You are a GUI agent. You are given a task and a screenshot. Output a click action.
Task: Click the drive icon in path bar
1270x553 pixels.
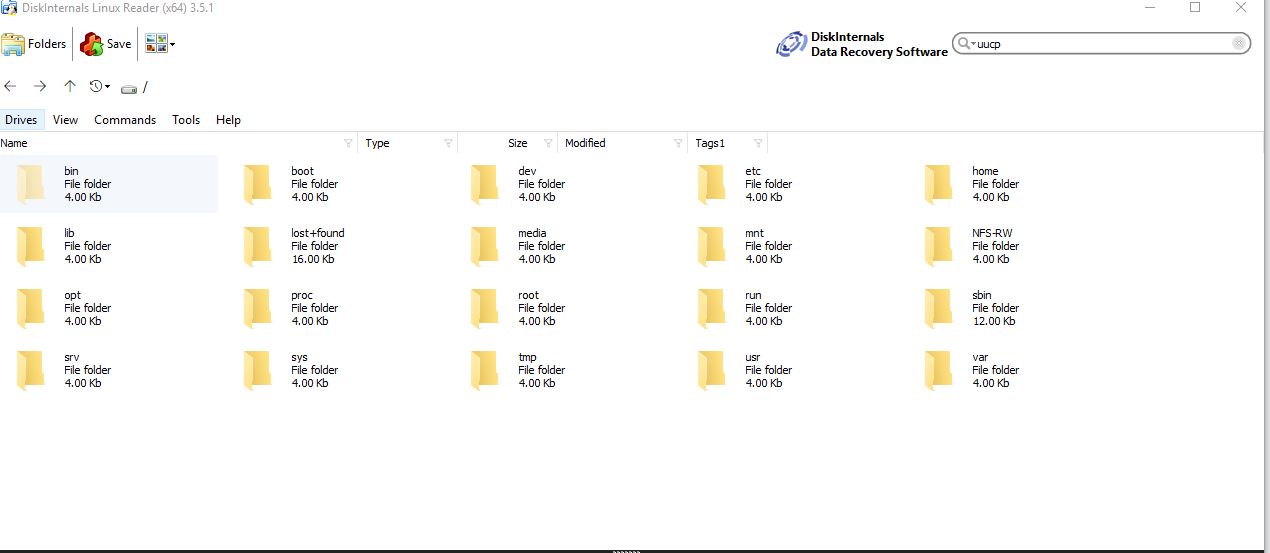click(129, 89)
